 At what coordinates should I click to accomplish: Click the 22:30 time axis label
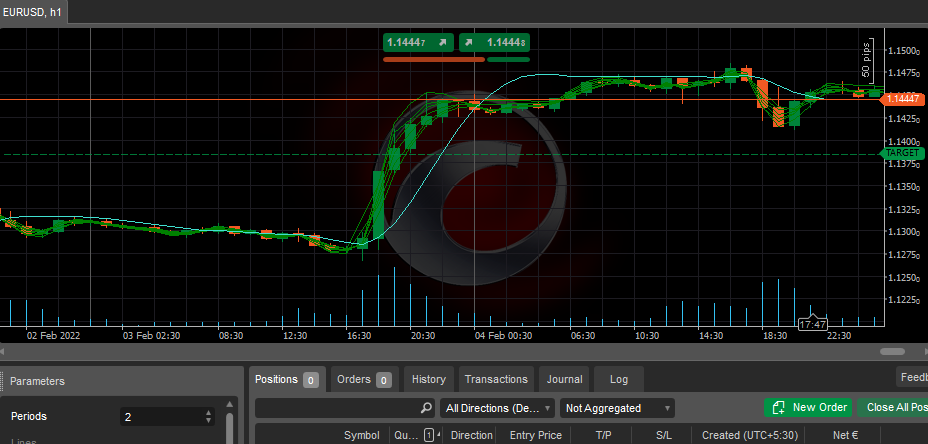[838, 336]
